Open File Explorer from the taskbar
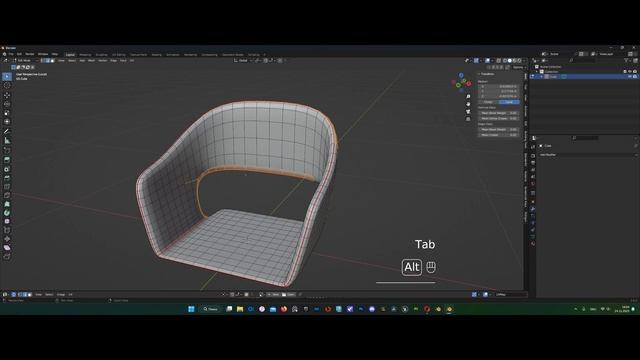Image resolution: width=640 pixels, height=360 pixels. [x=240, y=309]
